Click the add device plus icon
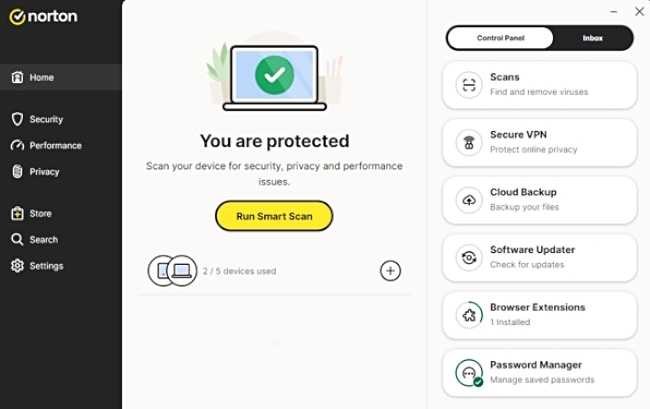Screen dimensions: 650x409 391,271
